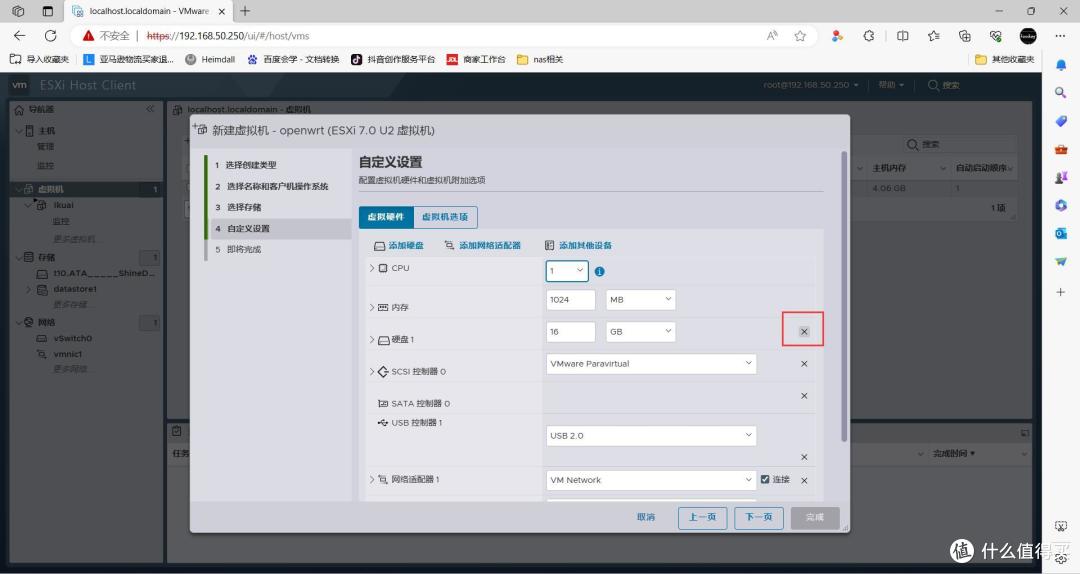Screen dimensions: 1080x574
Task: Expand the 内存 memory settings row
Action: pyautogui.click(x=372, y=307)
